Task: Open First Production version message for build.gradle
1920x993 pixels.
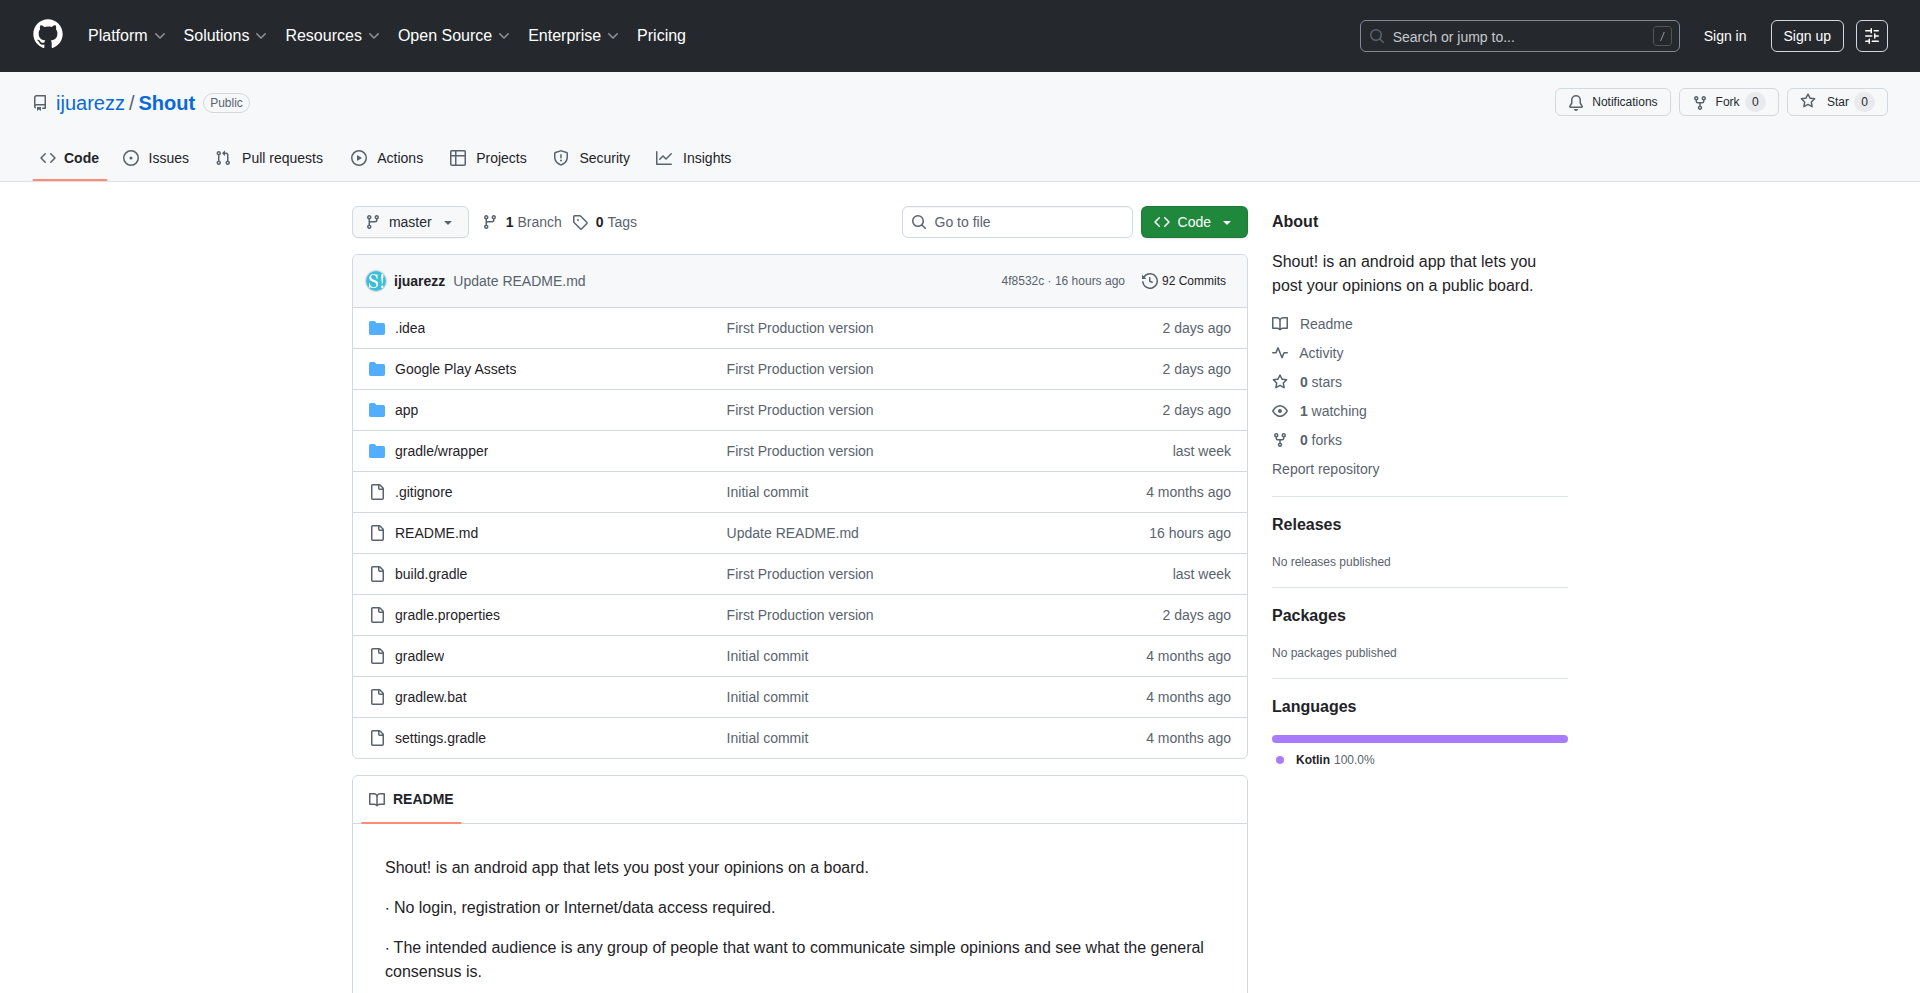Action: (800, 574)
